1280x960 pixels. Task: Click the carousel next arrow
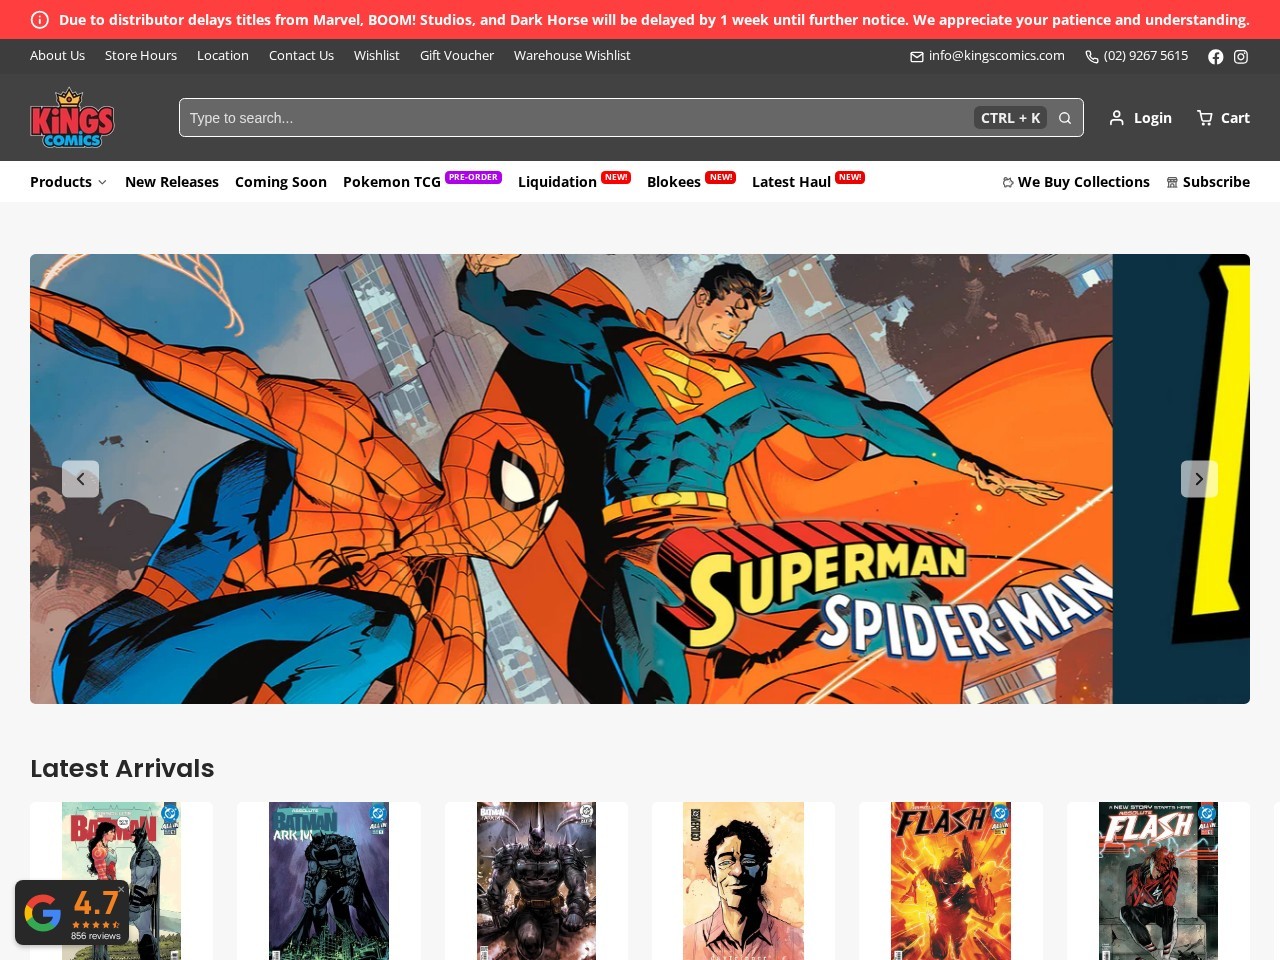coord(1199,479)
